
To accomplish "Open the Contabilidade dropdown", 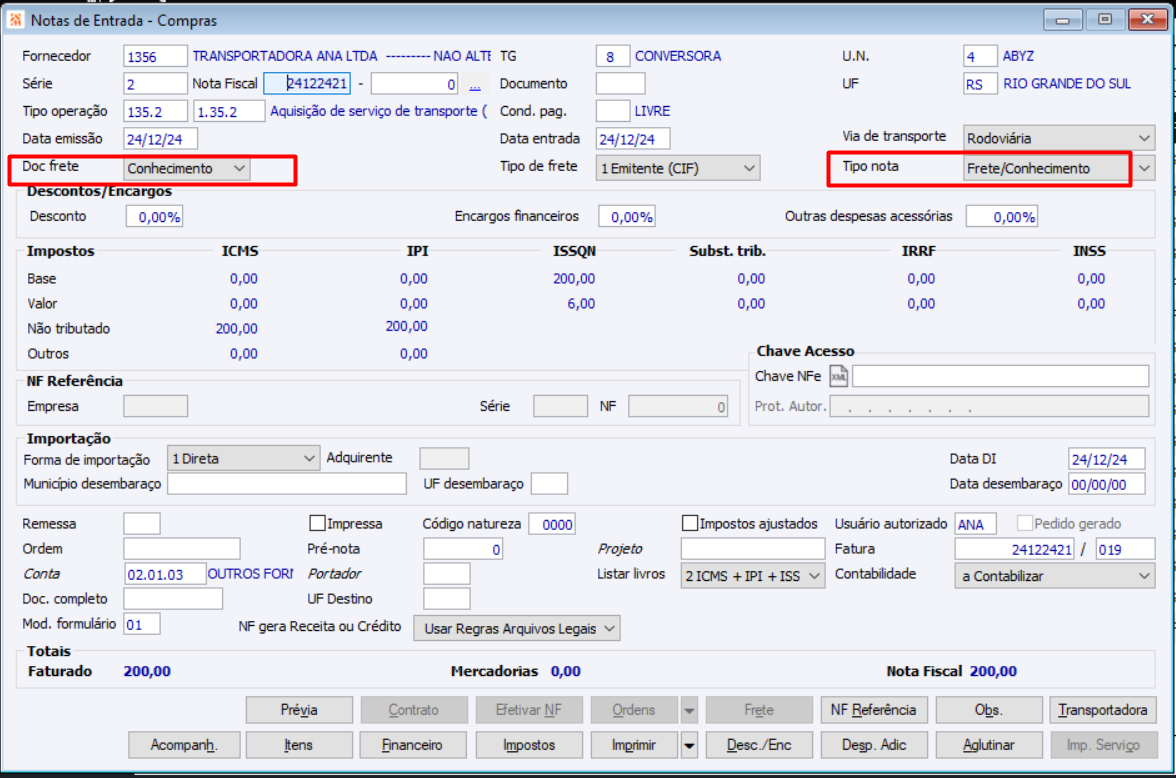I will pos(1144,576).
